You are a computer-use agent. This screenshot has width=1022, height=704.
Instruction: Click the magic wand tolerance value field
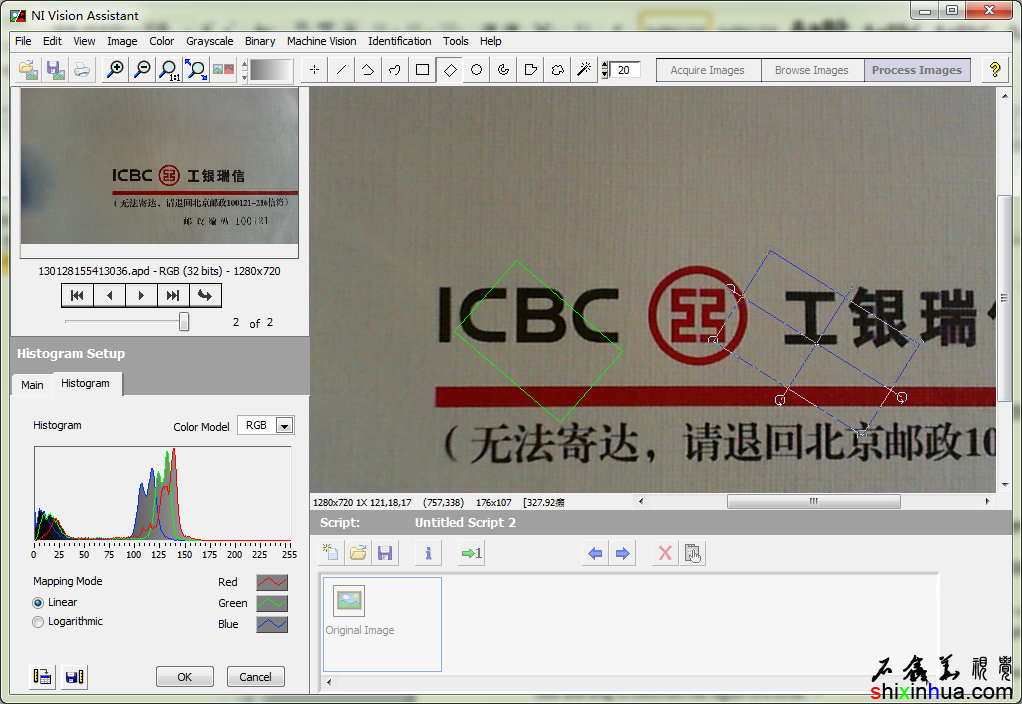(x=625, y=70)
